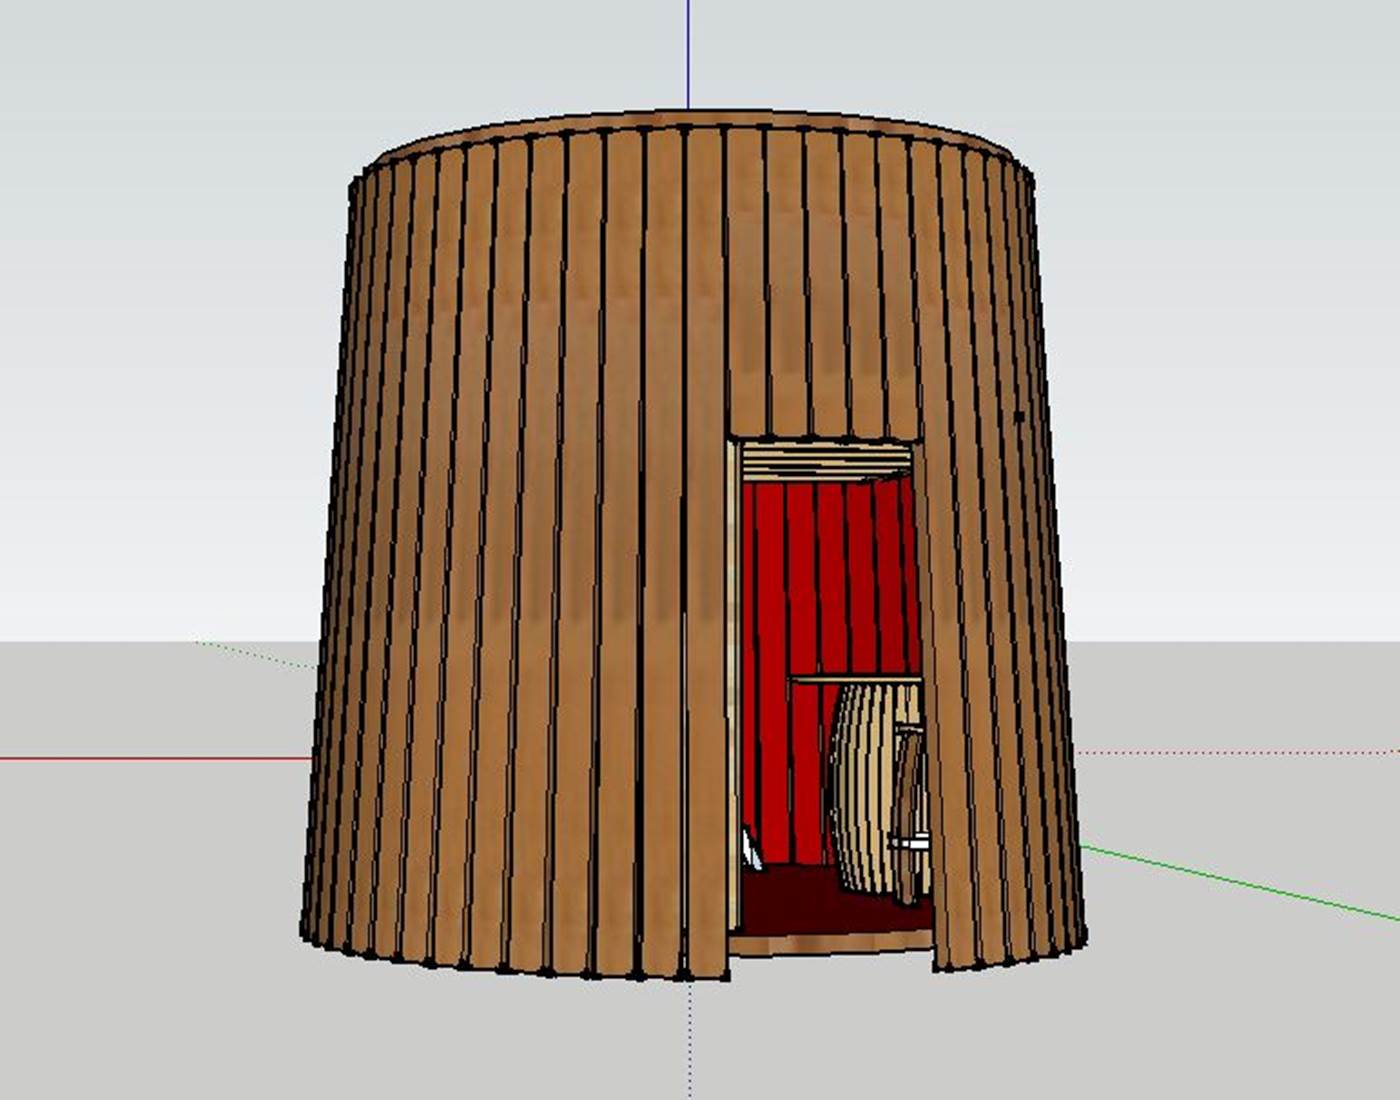Click the slatted ceiling above the doorway
Screen dimensions: 1400x1100
click(x=825, y=462)
